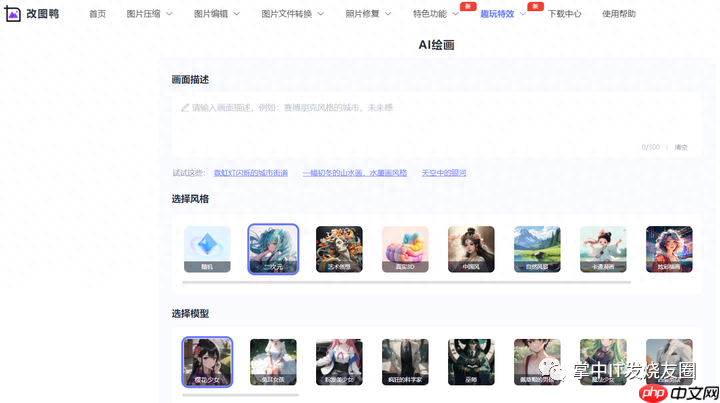Select the 卡通漫画 style tile
Image resolution: width=720 pixels, height=403 pixels.
click(603, 249)
